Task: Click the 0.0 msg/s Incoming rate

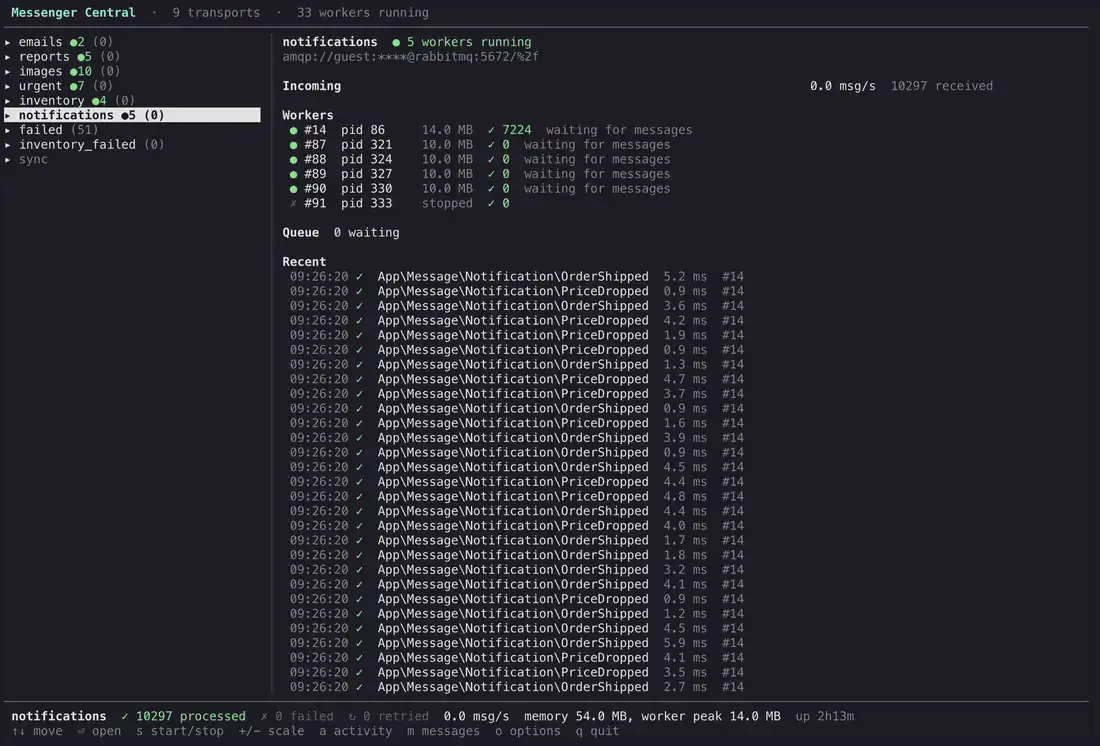Action: [x=843, y=86]
